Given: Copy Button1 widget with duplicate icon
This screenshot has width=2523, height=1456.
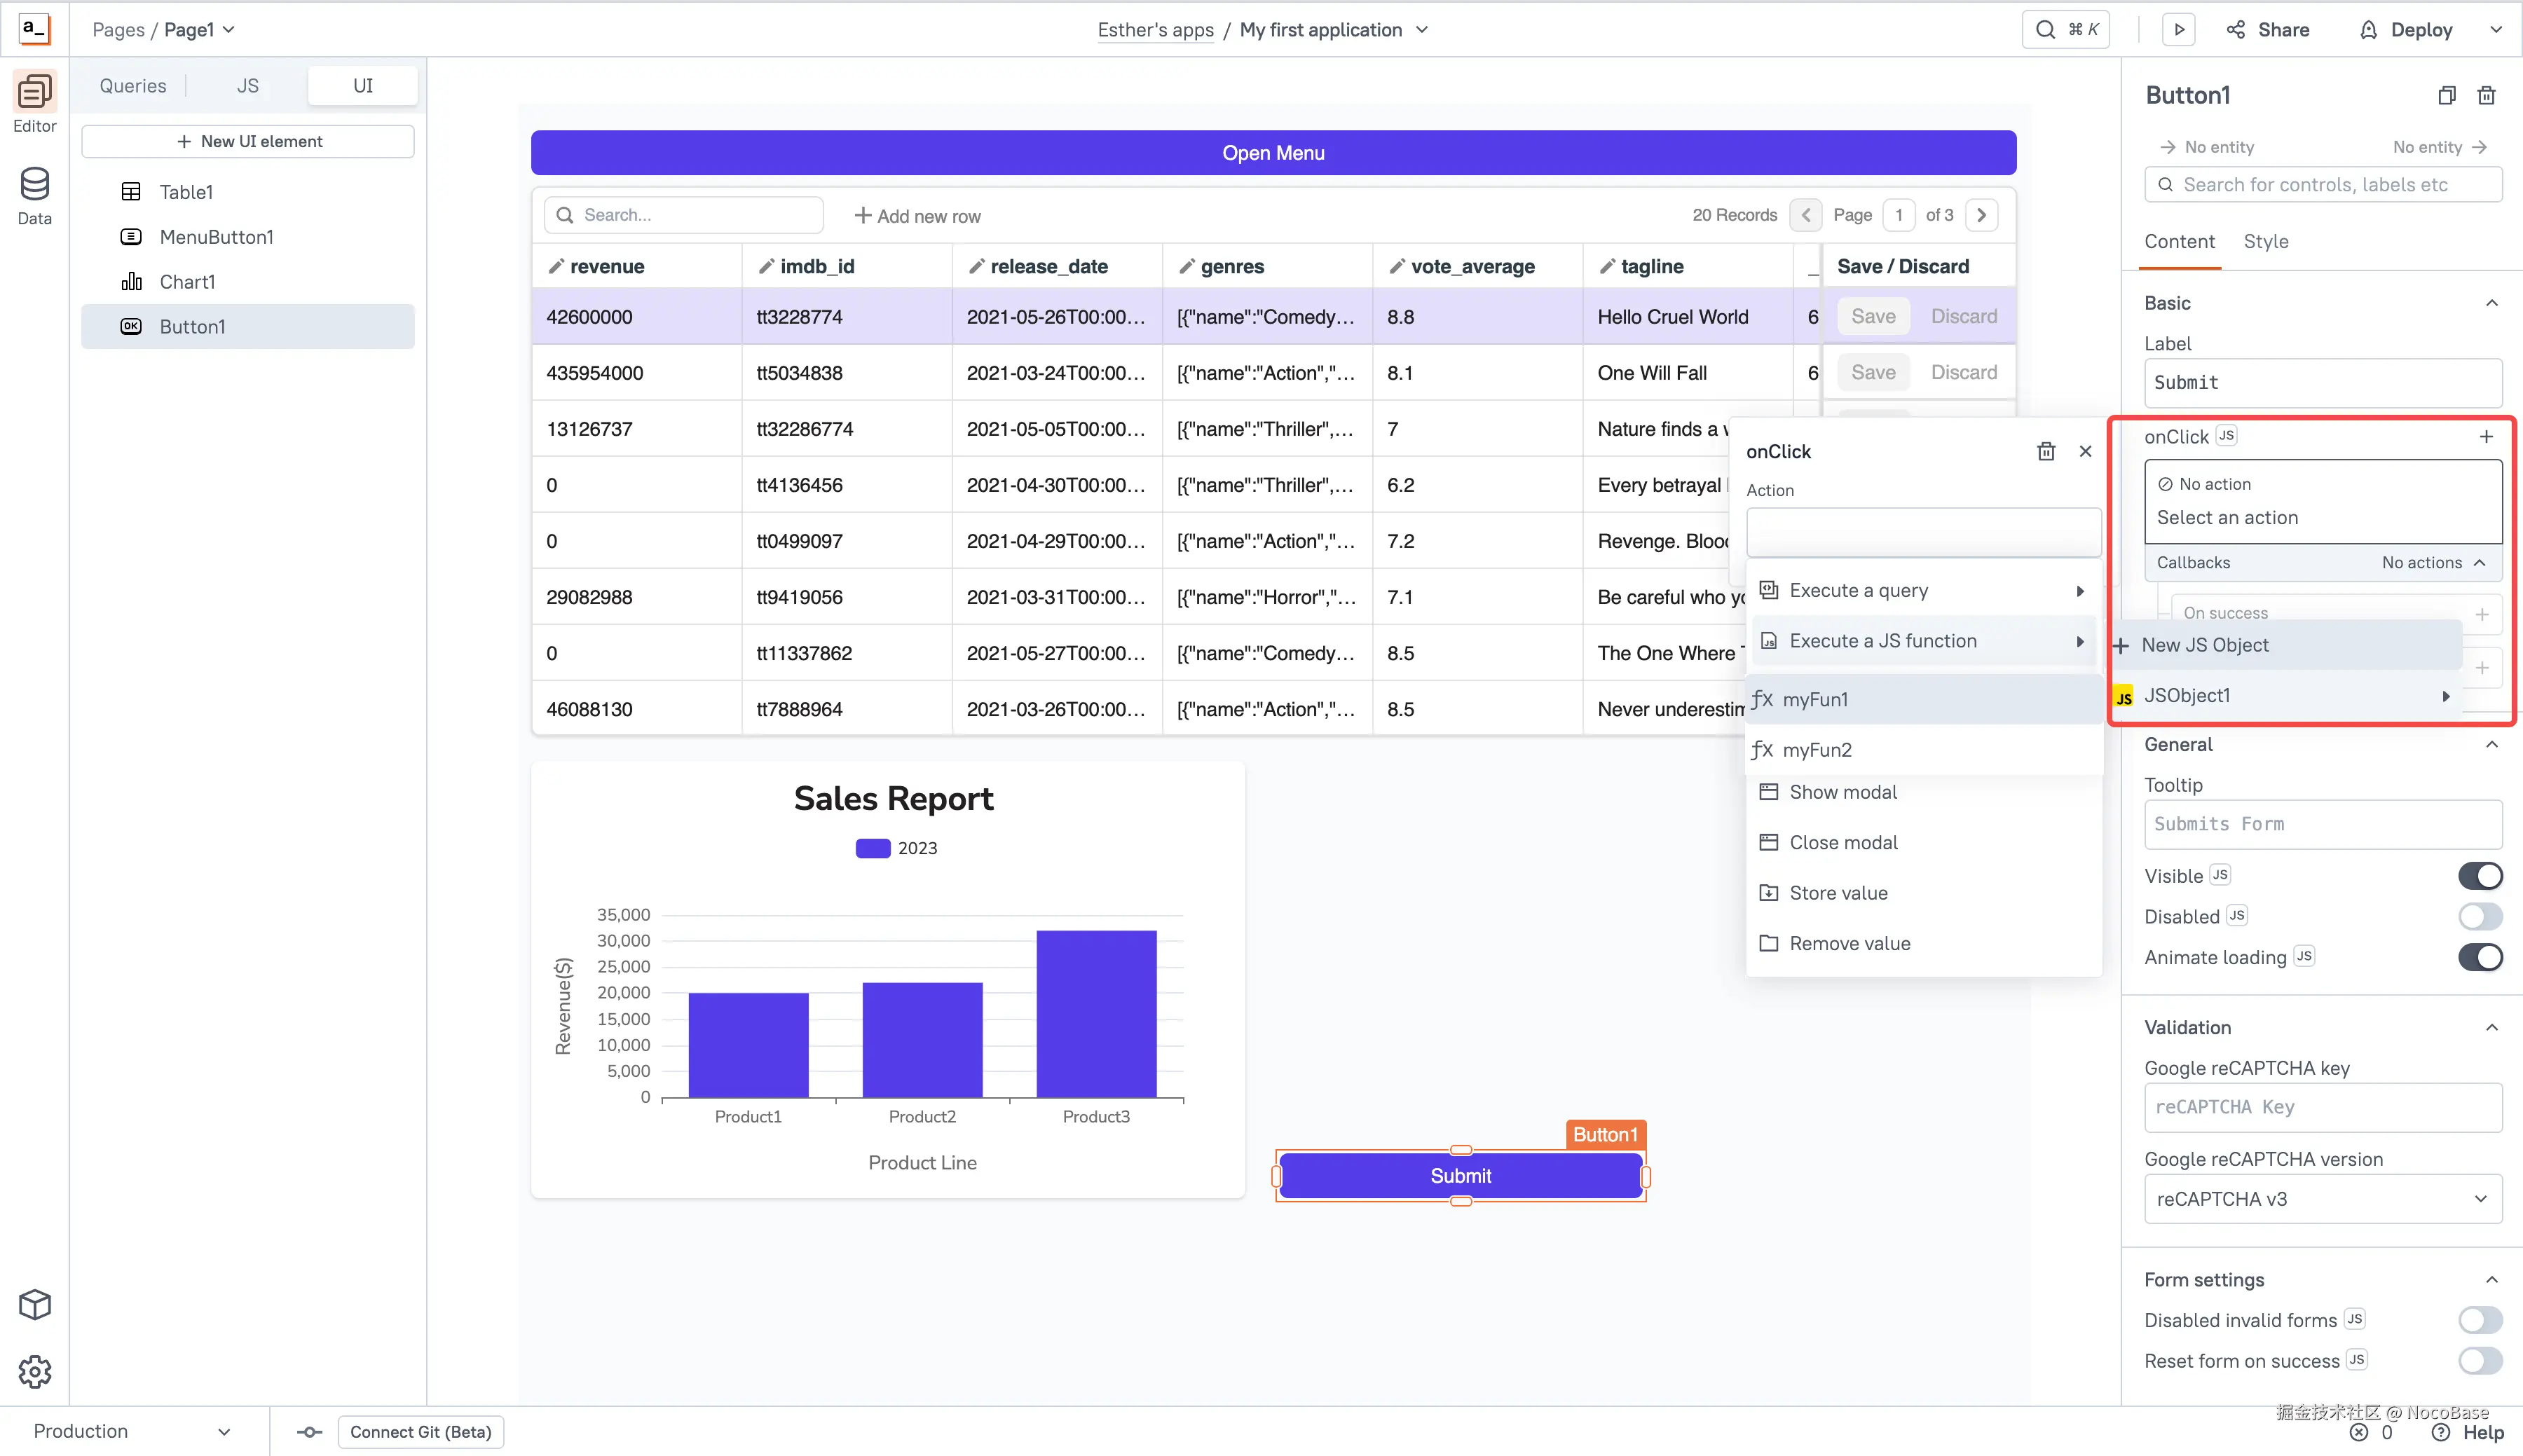Looking at the screenshot, I should pyautogui.click(x=2446, y=96).
